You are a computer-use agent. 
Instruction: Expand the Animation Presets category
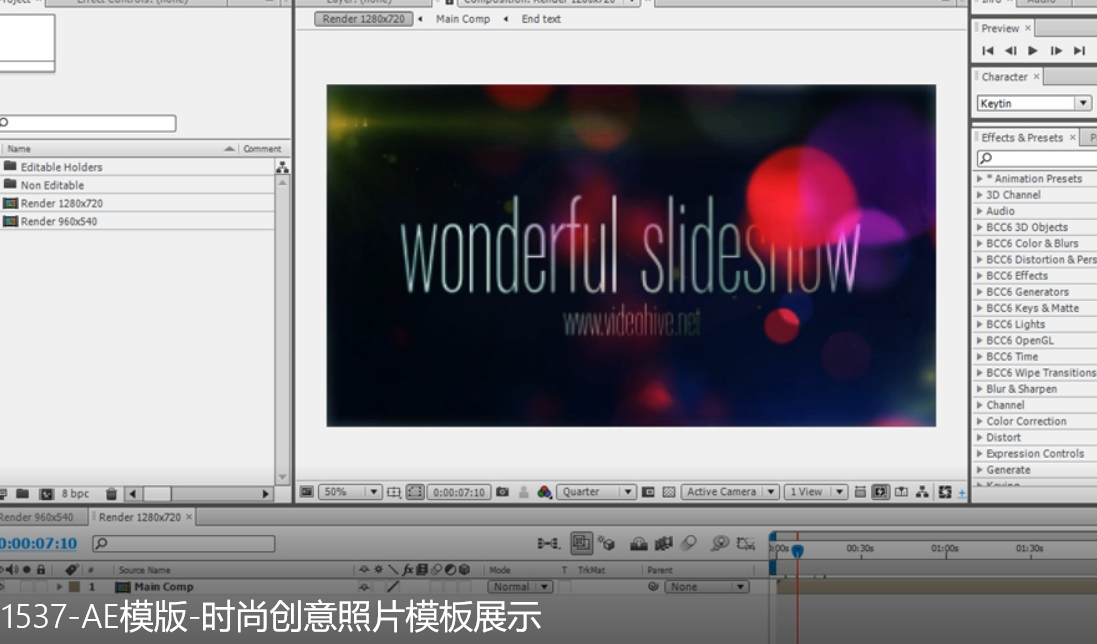tap(979, 179)
